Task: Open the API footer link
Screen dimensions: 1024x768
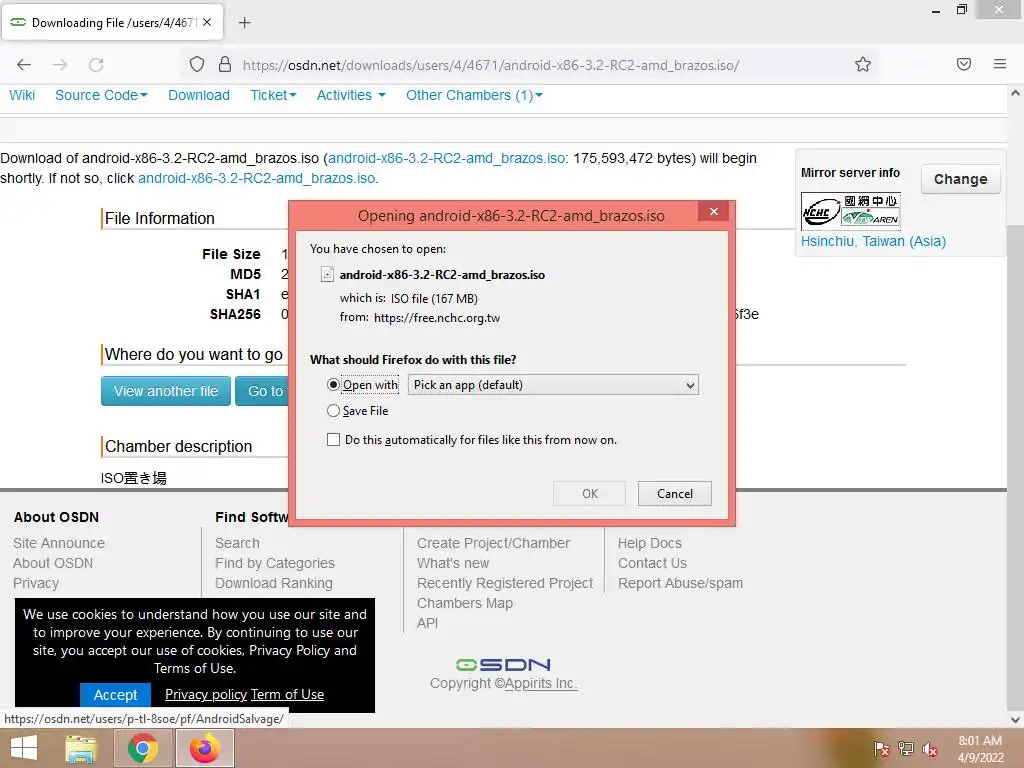Action: pyautogui.click(x=427, y=623)
